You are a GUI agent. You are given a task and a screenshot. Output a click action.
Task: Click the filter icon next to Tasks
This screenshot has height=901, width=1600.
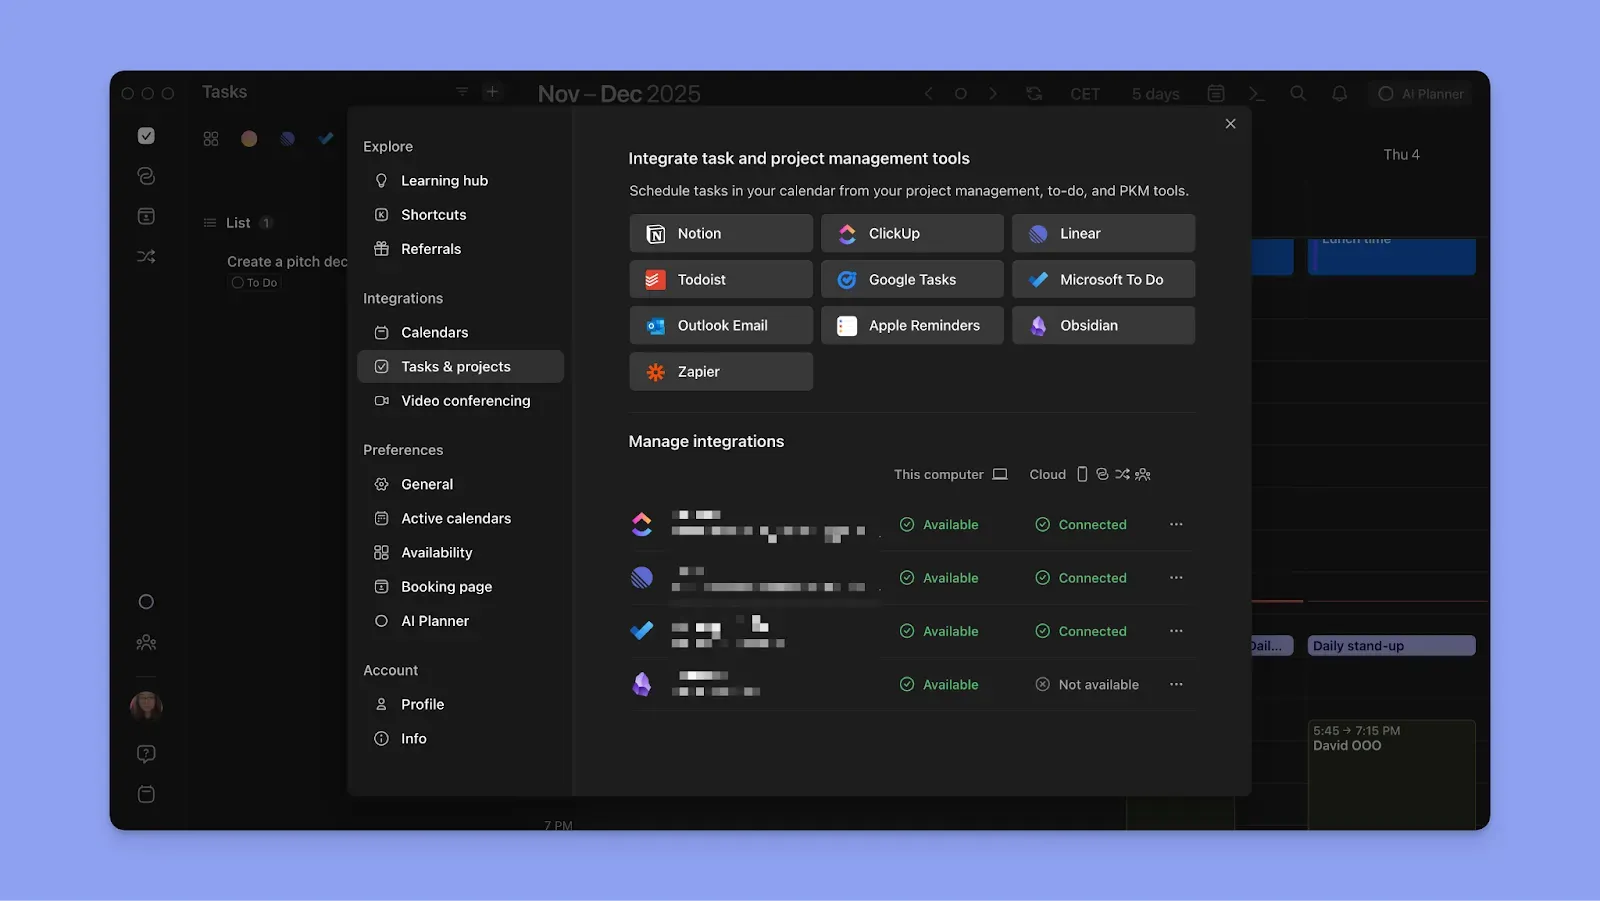click(461, 91)
